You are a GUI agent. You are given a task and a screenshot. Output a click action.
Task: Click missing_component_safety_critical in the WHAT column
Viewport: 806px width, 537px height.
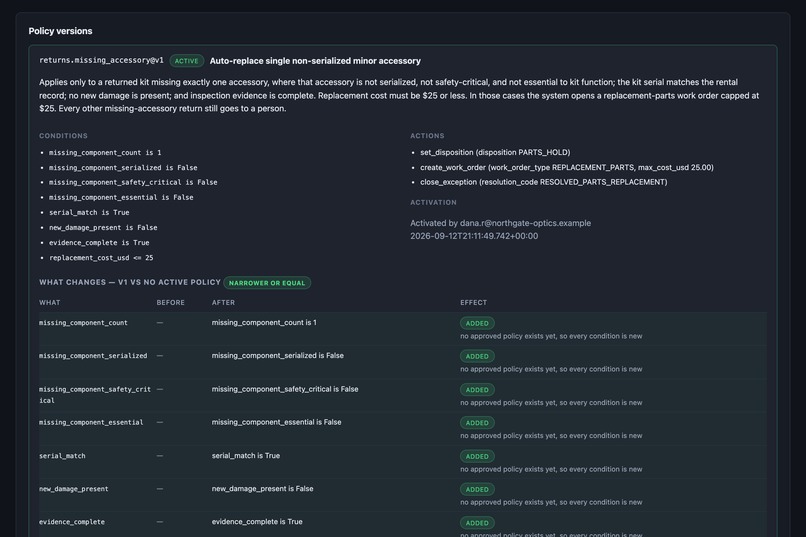tap(95, 395)
